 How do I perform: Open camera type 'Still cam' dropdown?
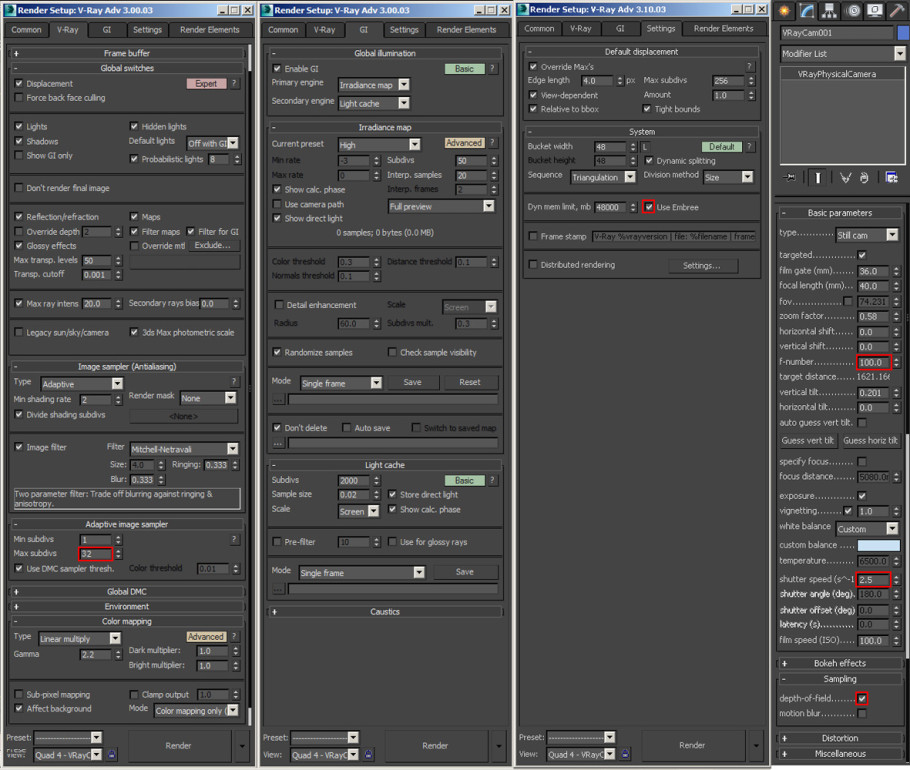click(867, 235)
